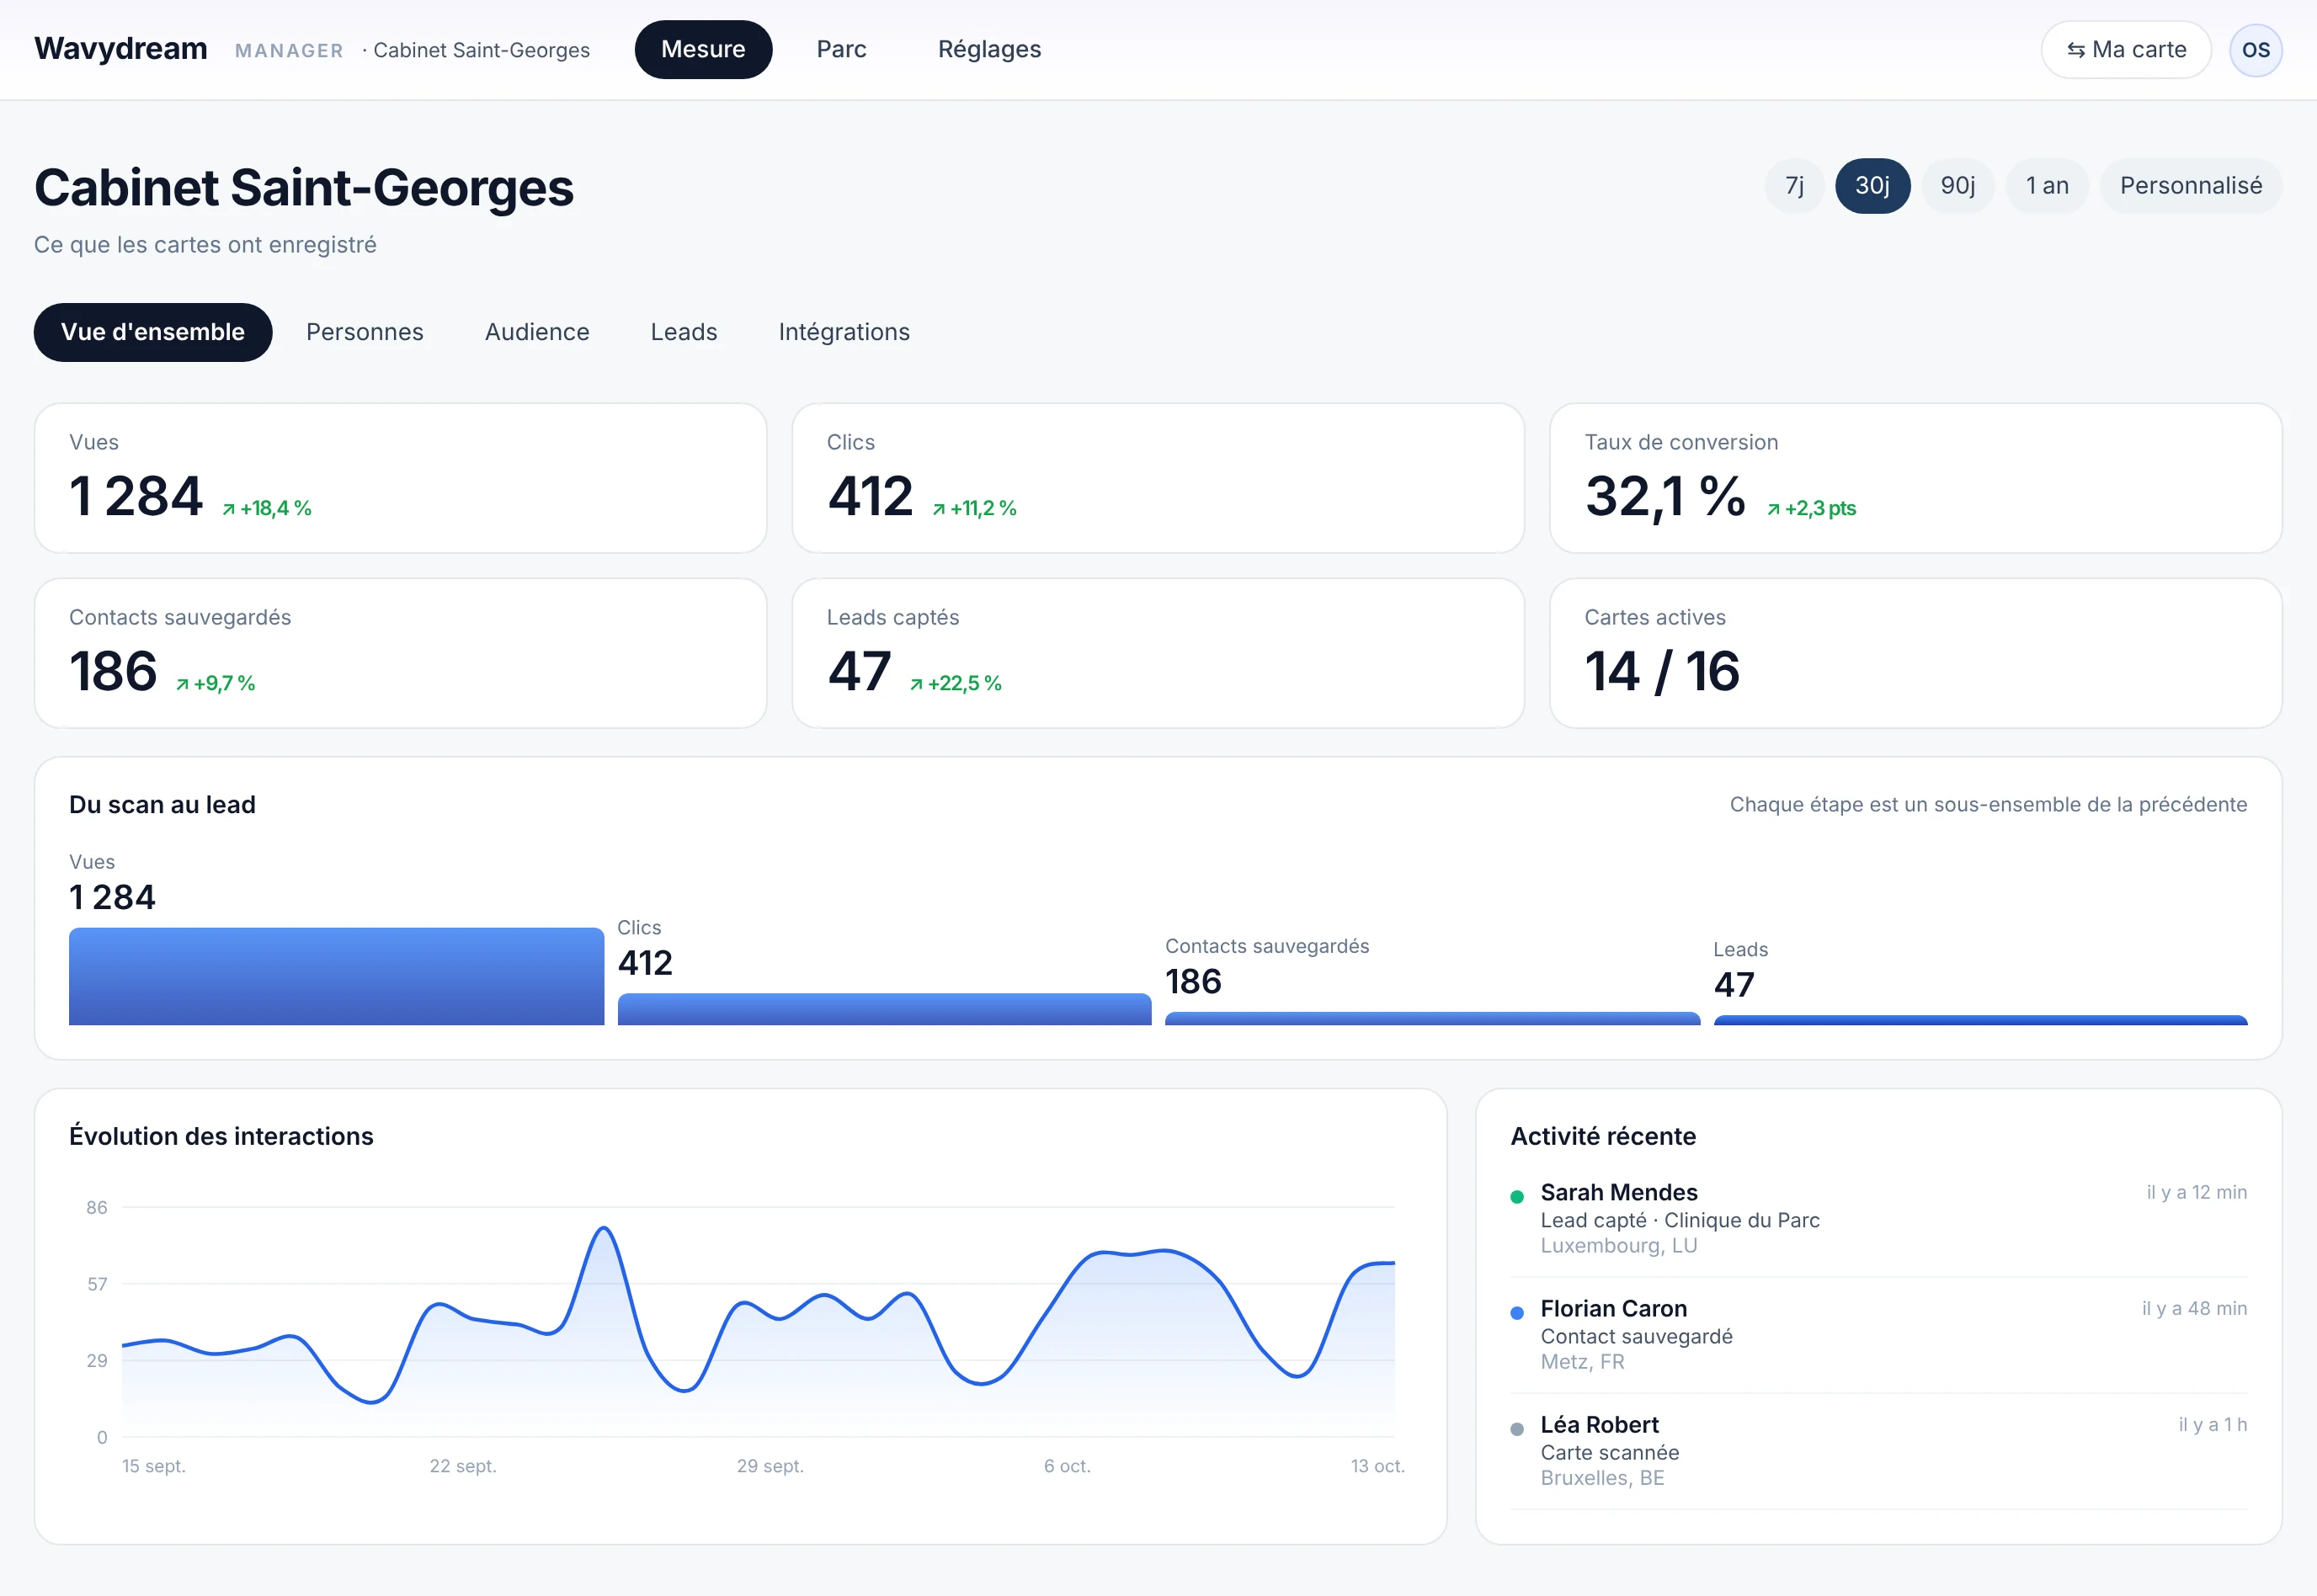
Task: Click the Cartes actives 14 / 16 card
Action: [x=1915, y=653]
